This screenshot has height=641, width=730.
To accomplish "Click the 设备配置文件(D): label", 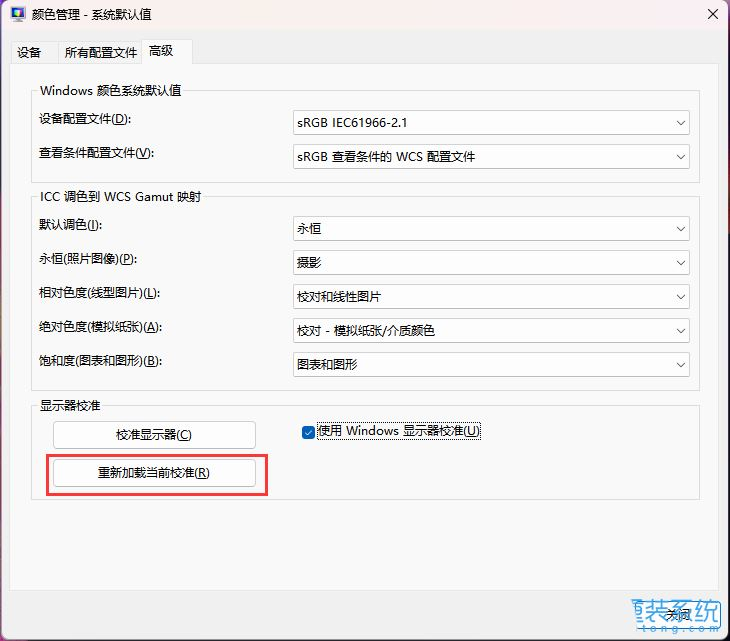I will [x=85, y=119].
